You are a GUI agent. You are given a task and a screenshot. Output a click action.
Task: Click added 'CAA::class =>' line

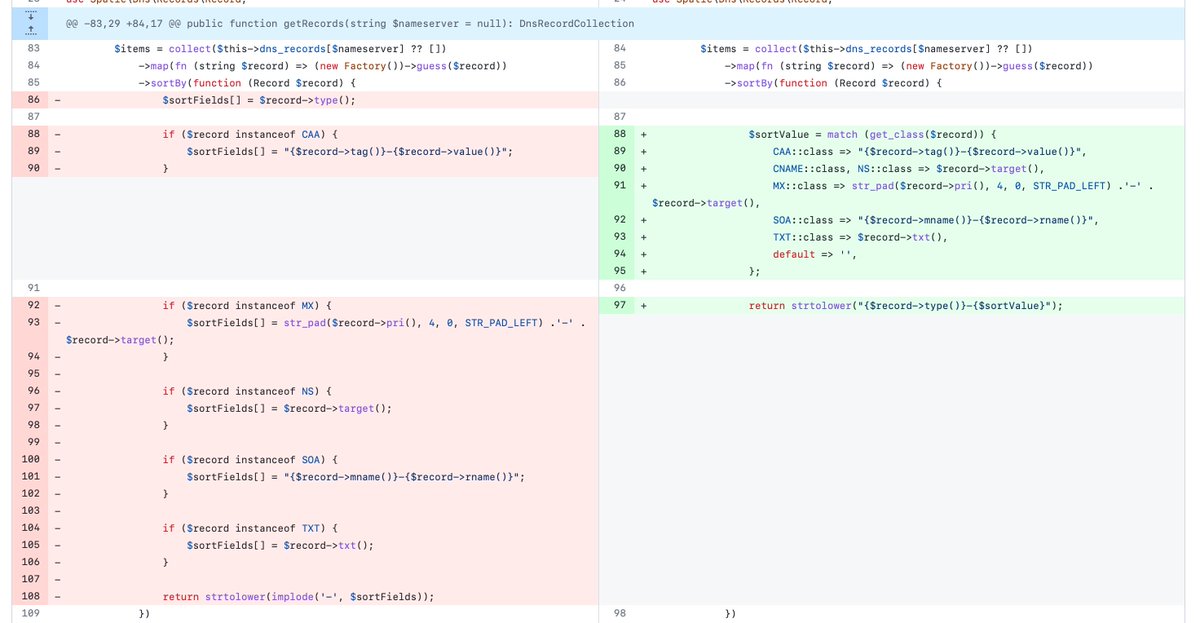click(930, 151)
